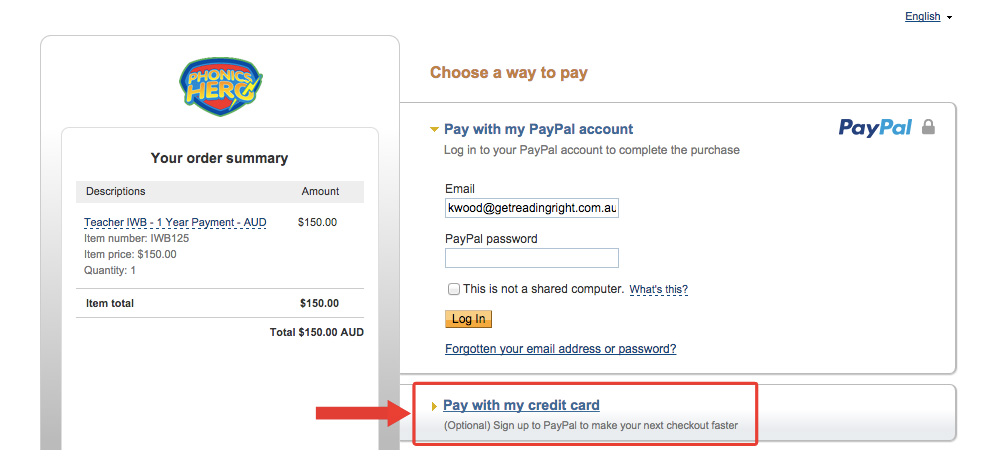Click the Phonics Hero logo
Image resolution: width=995 pixels, height=468 pixels.
coord(220,87)
